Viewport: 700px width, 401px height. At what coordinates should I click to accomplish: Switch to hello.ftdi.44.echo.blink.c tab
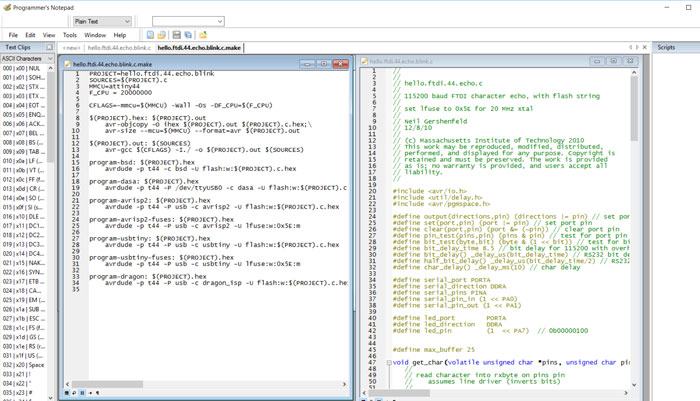pyautogui.click(x=119, y=47)
